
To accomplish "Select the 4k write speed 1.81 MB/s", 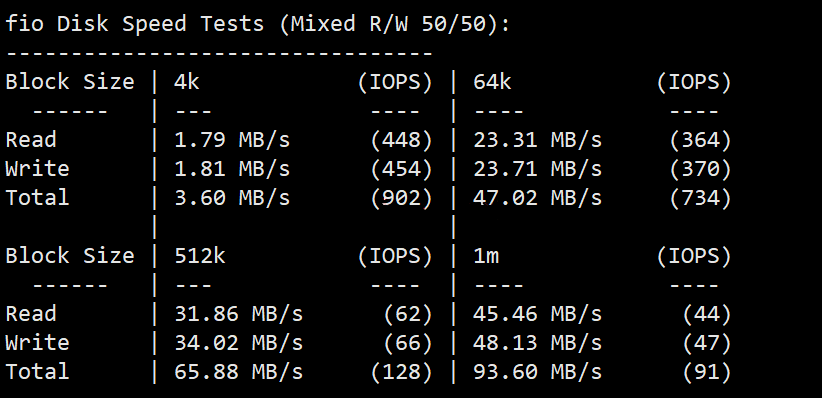I will pos(232,169).
